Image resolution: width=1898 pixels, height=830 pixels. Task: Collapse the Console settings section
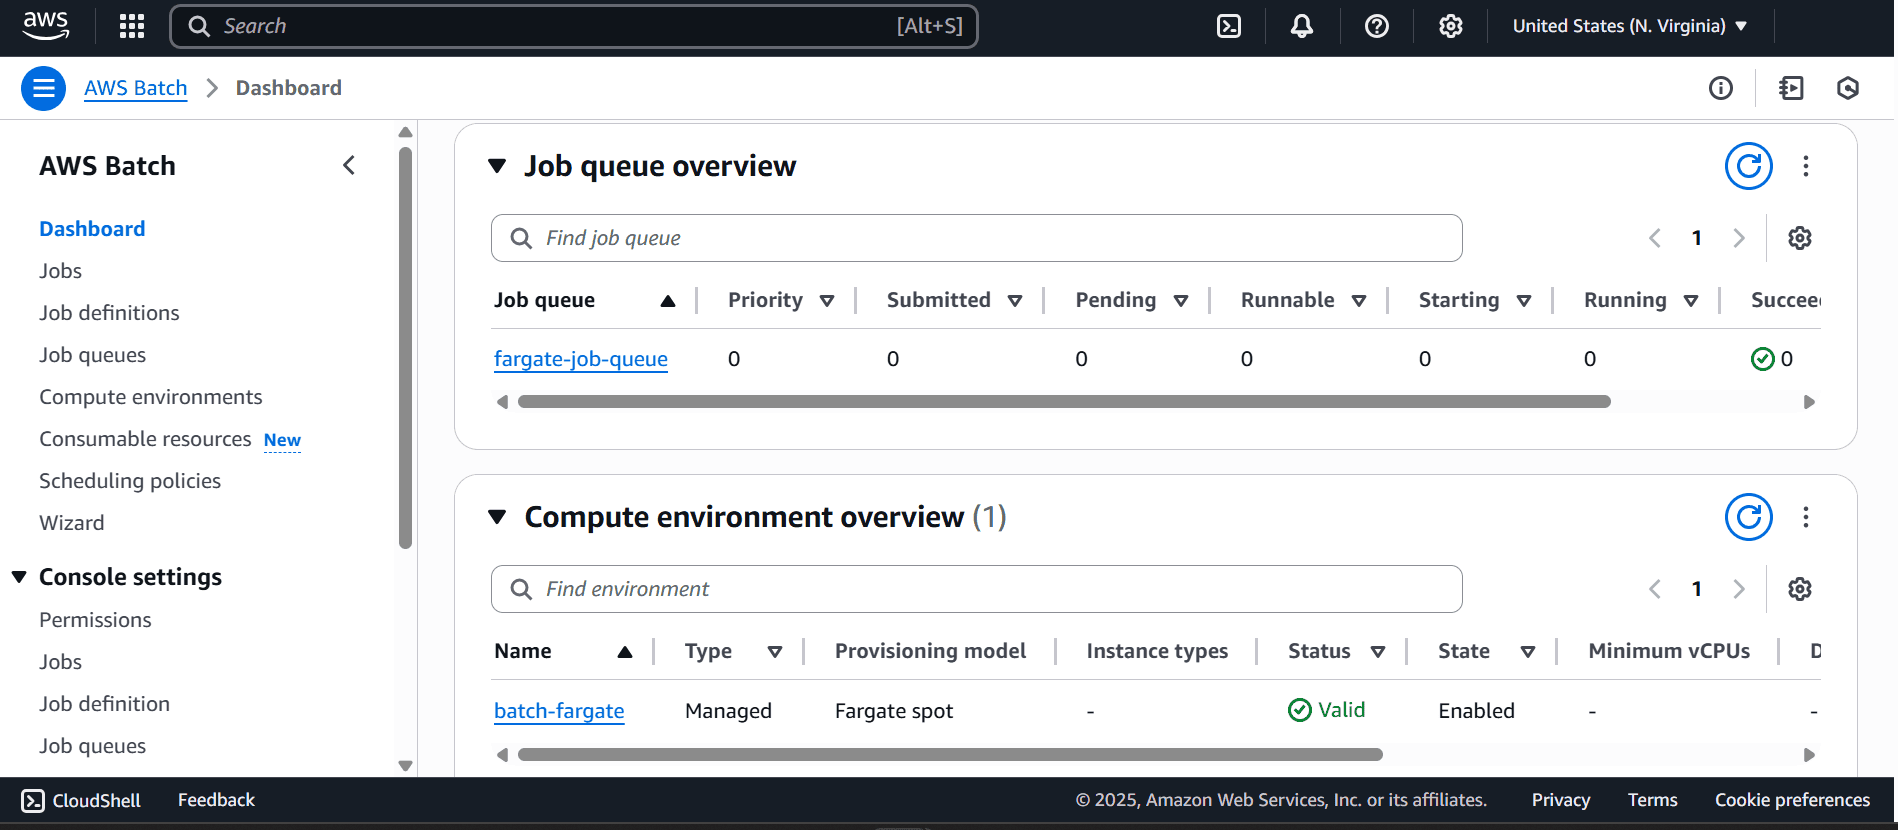(x=19, y=577)
